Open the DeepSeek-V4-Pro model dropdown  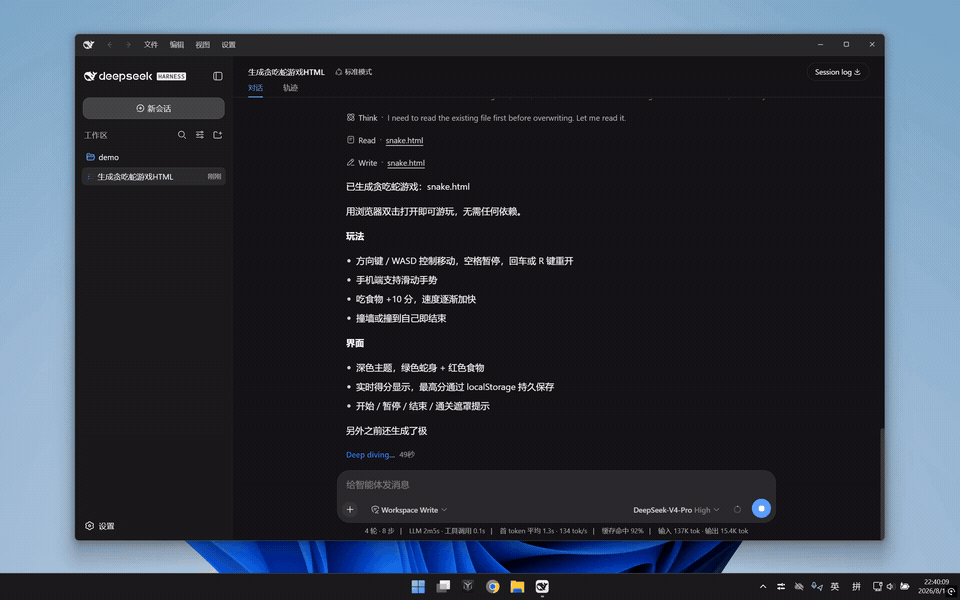pyautogui.click(x=676, y=509)
